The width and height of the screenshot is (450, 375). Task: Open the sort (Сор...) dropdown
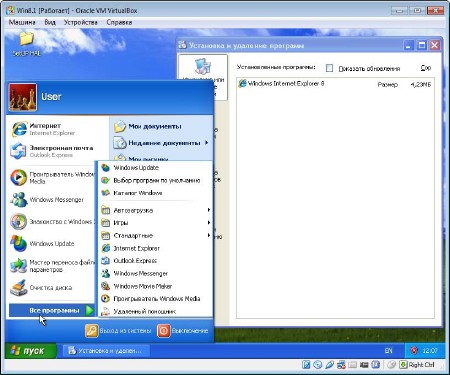[426, 68]
